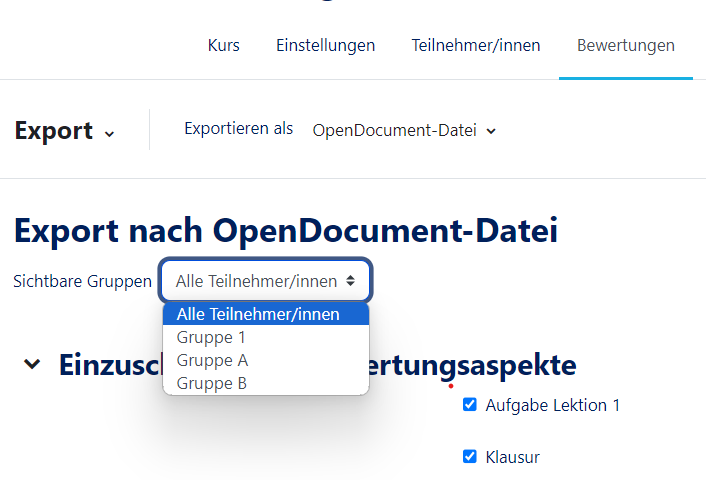Uncheck the Aufgabe Lektion 1 checkbox

coord(470,405)
